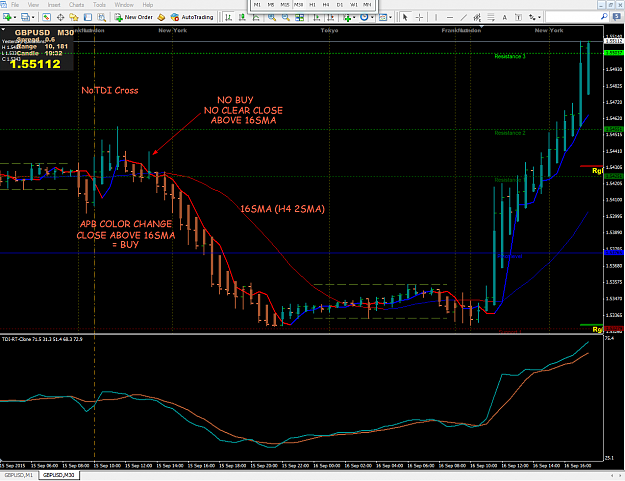
Task: Zoom in on the chart
Action: [x=272, y=17]
